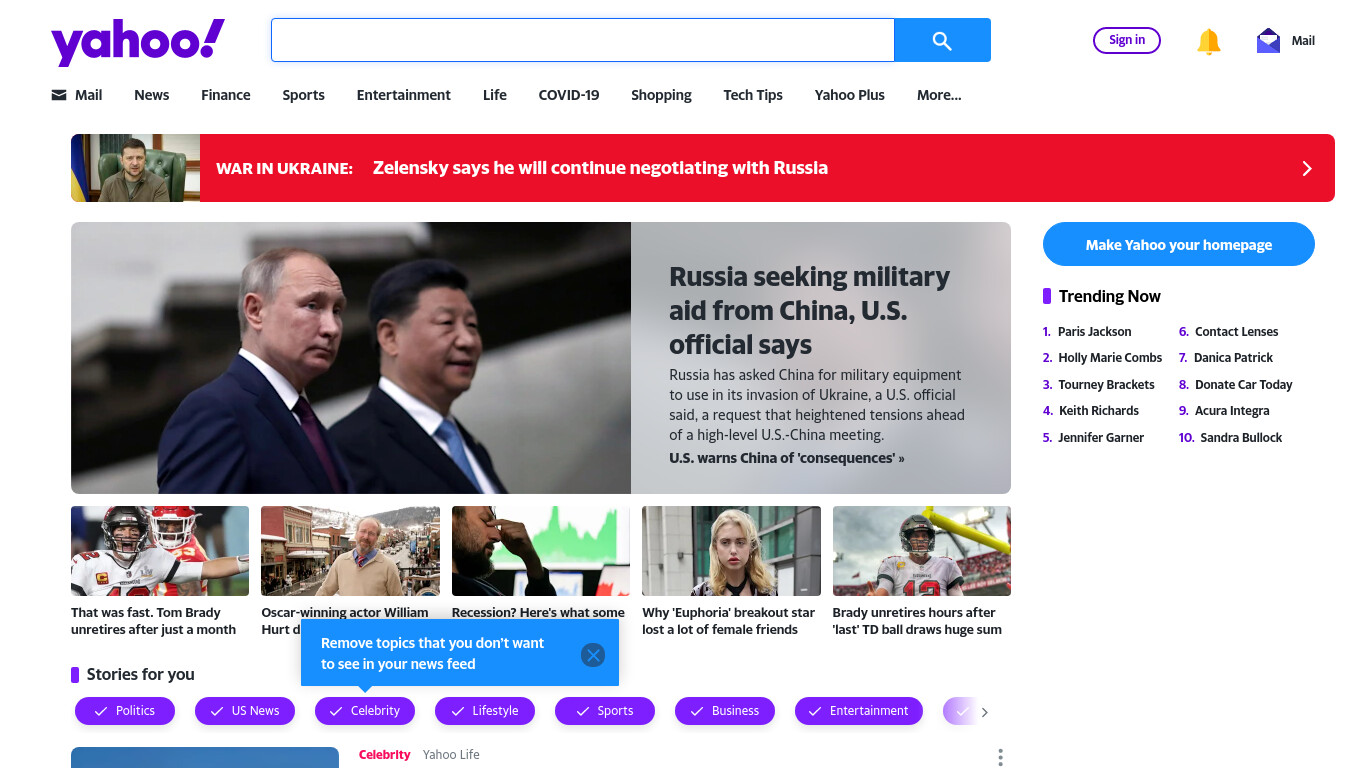Go to News in the navigation bar
The image size is (1366, 768).
[152, 95]
